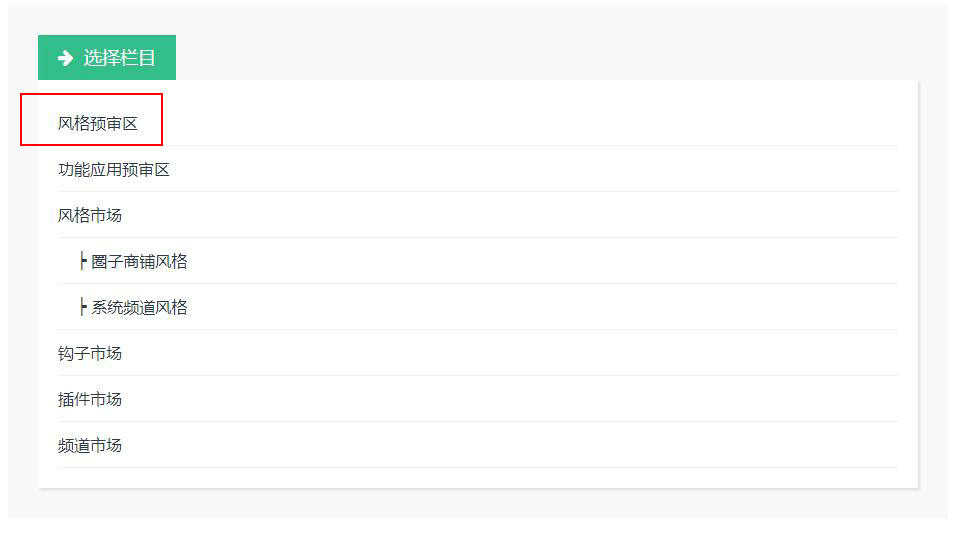Viewport: 967px width, 533px height.
Task: Click inside the red highlighted box
Action: pos(91,119)
